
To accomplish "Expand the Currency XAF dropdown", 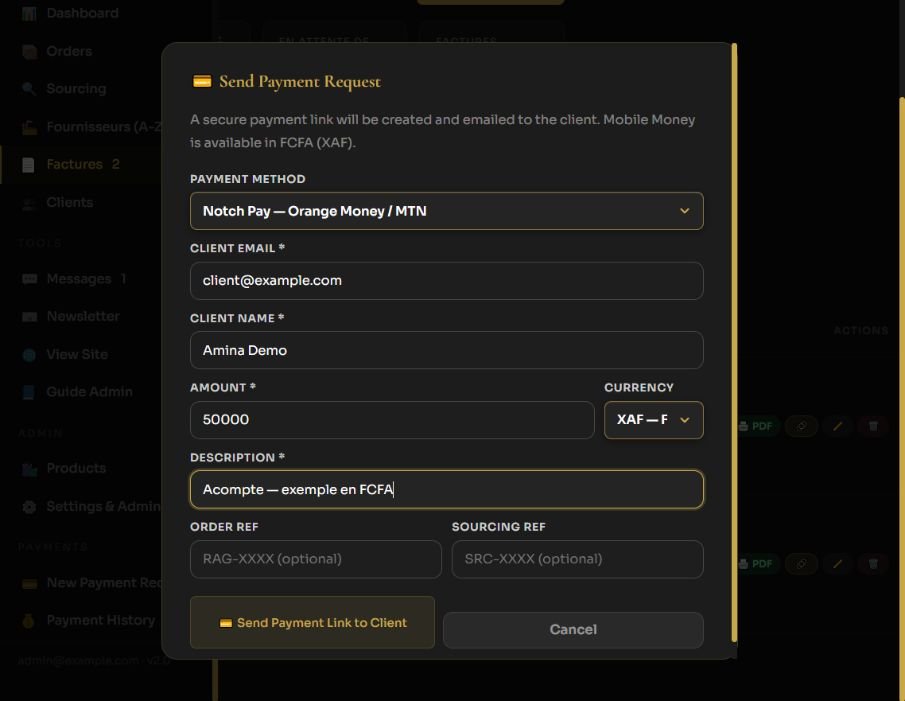I will point(653,420).
